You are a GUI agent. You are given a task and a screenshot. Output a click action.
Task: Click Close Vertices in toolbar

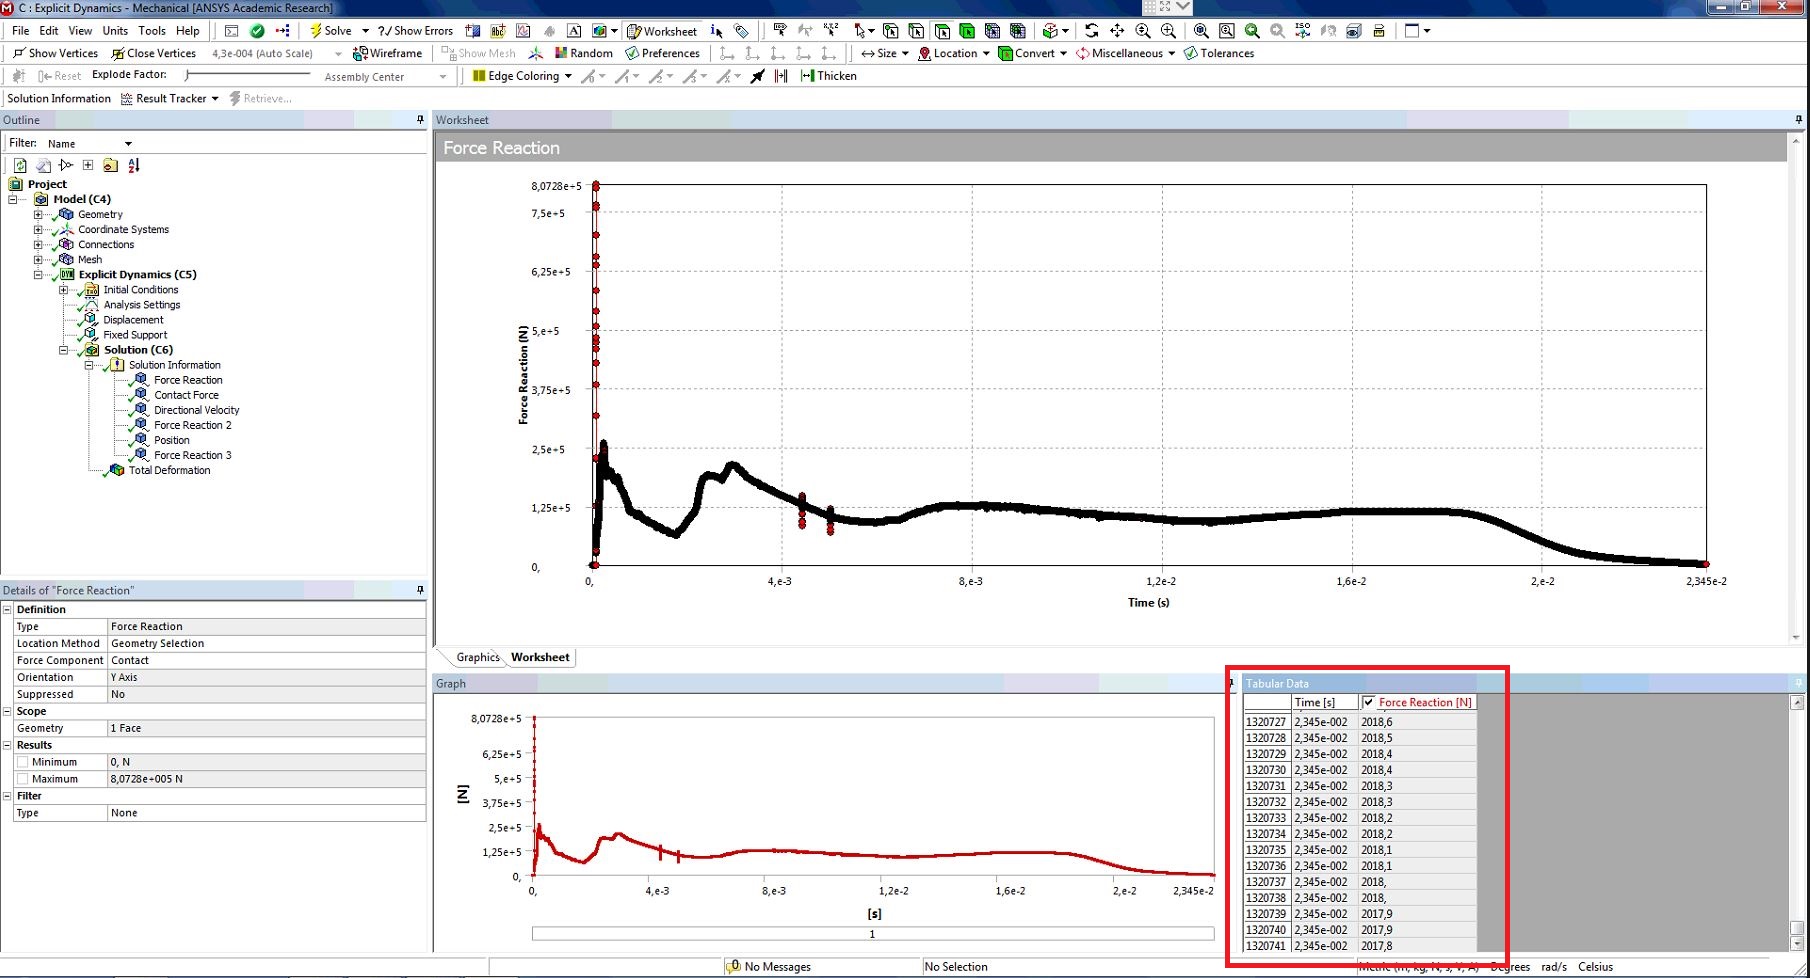click(154, 53)
